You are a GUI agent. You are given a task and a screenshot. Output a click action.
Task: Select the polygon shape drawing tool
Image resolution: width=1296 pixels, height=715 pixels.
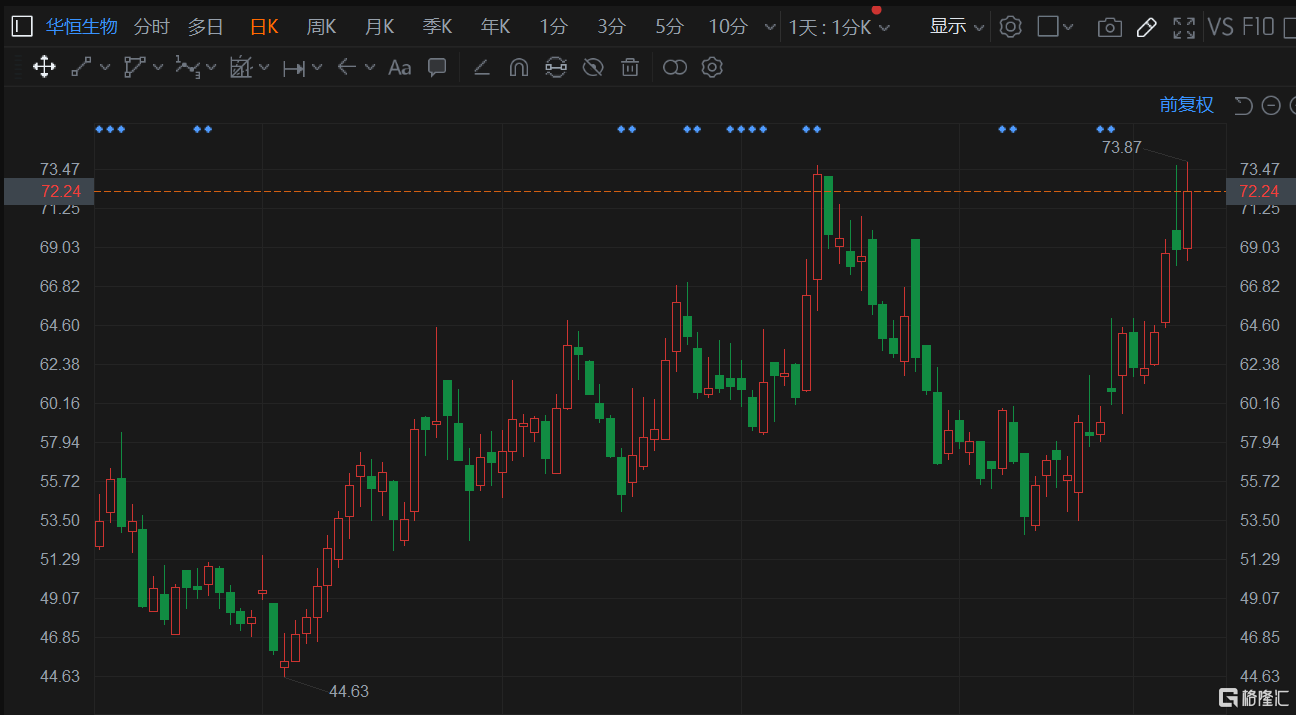coord(134,67)
